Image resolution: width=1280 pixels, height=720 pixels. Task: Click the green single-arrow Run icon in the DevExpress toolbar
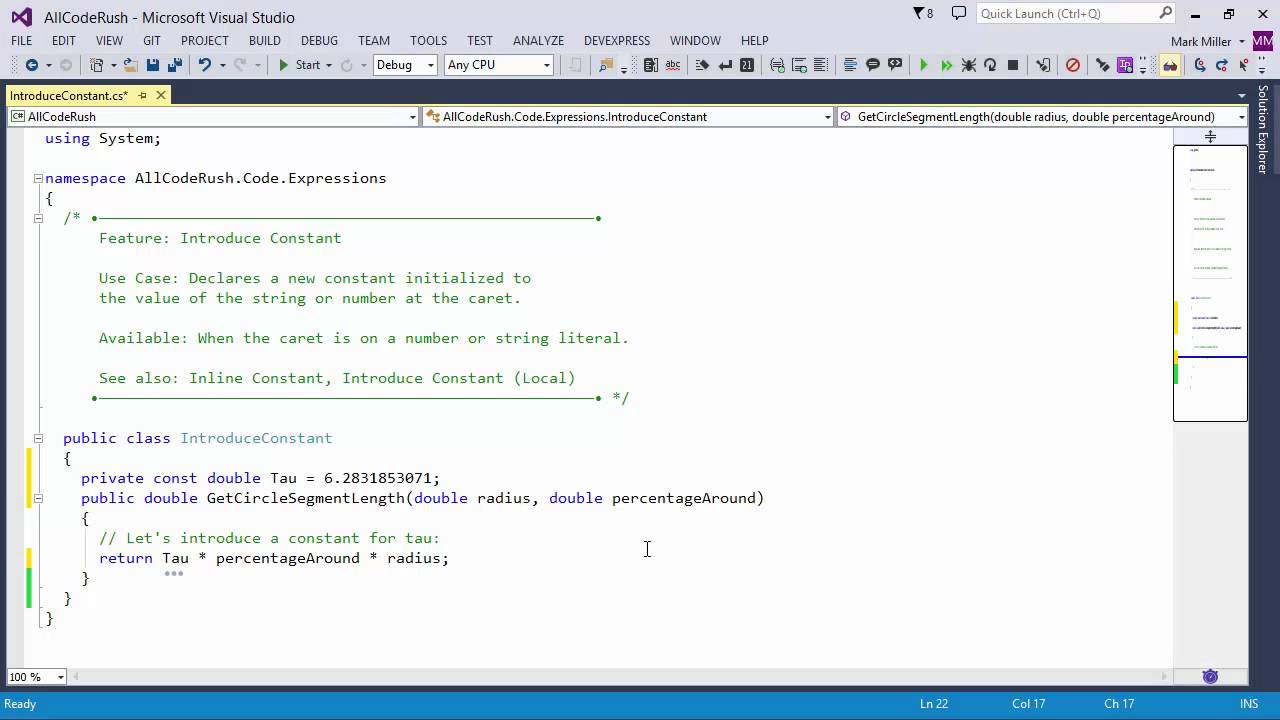(x=923, y=65)
